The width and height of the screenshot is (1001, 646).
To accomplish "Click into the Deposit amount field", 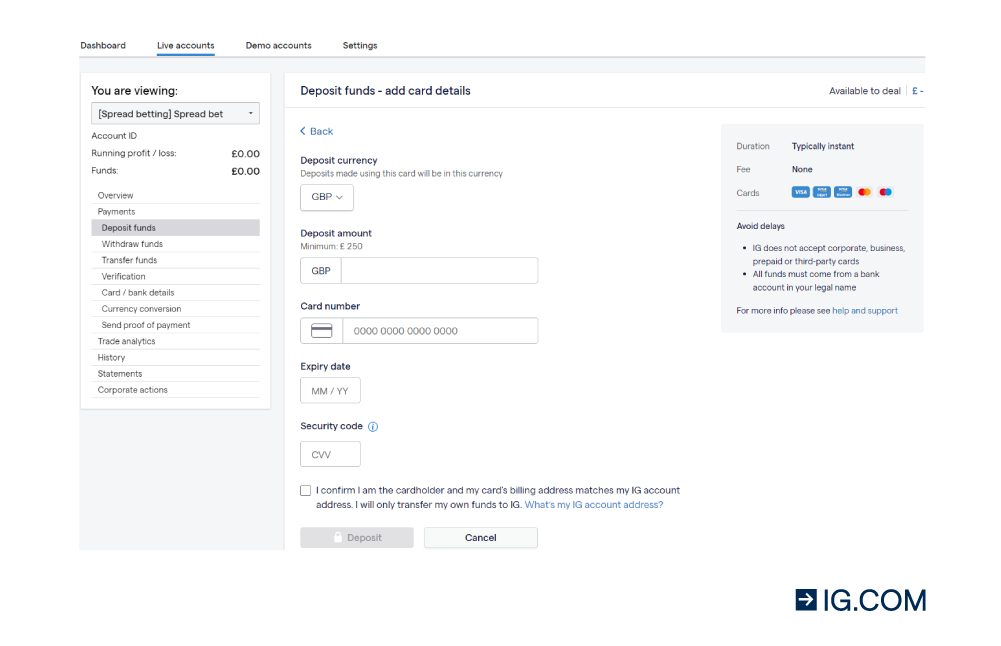I will 439,271.
